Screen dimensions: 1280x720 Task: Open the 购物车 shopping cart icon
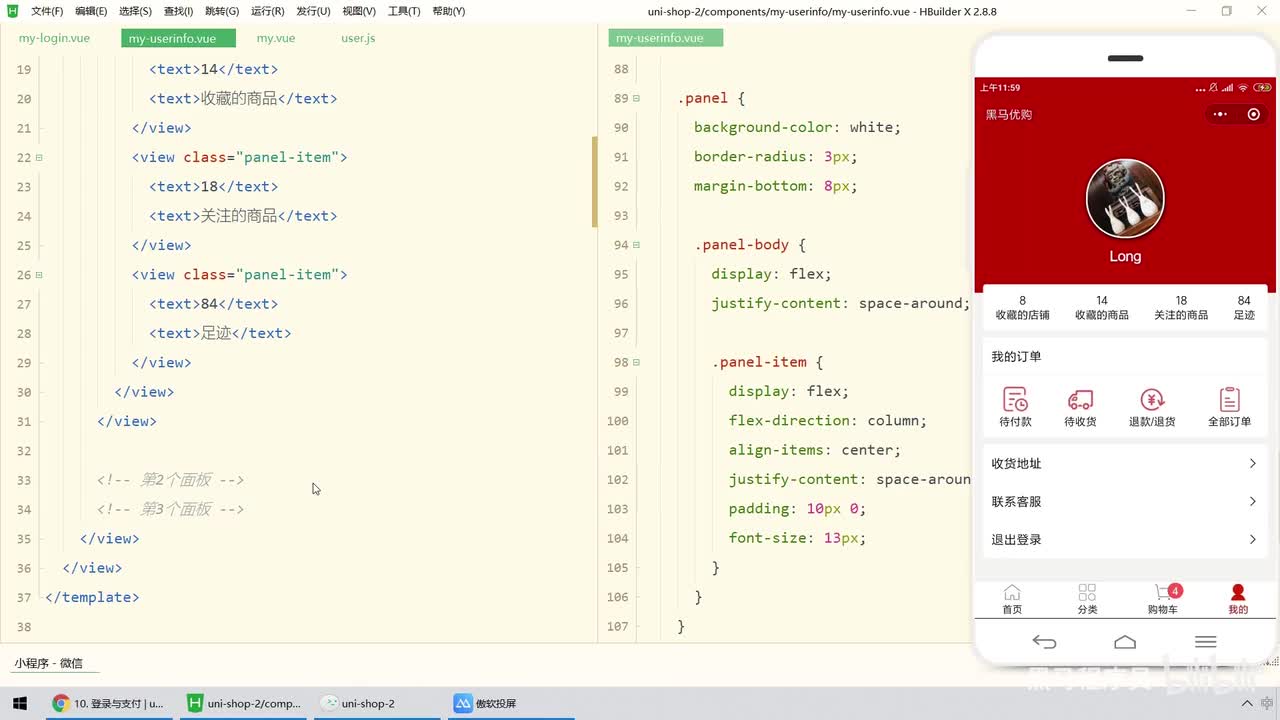click(x=1163, y=593)
